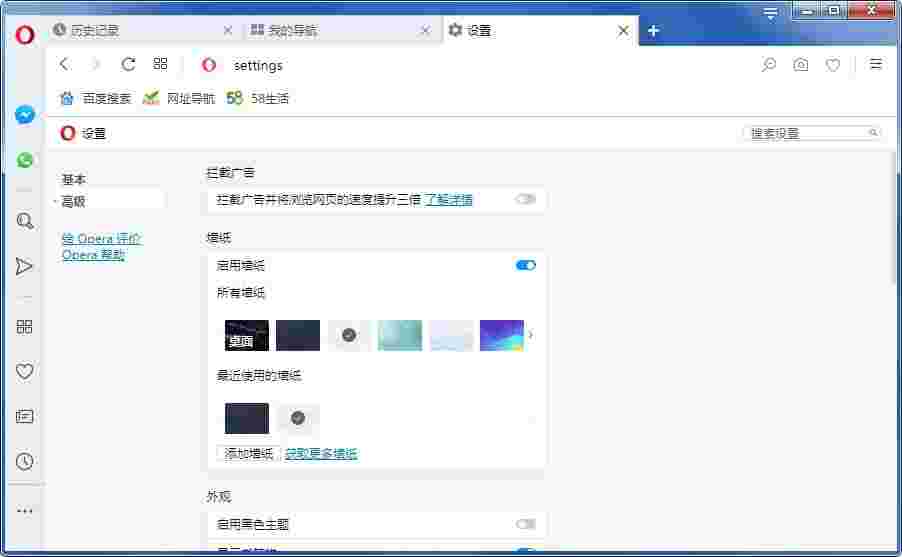The height and width of the screenshot is (557, 902).
Task: Open Speed Dial grid icon in sidebar
Action: tap(24, 327)
